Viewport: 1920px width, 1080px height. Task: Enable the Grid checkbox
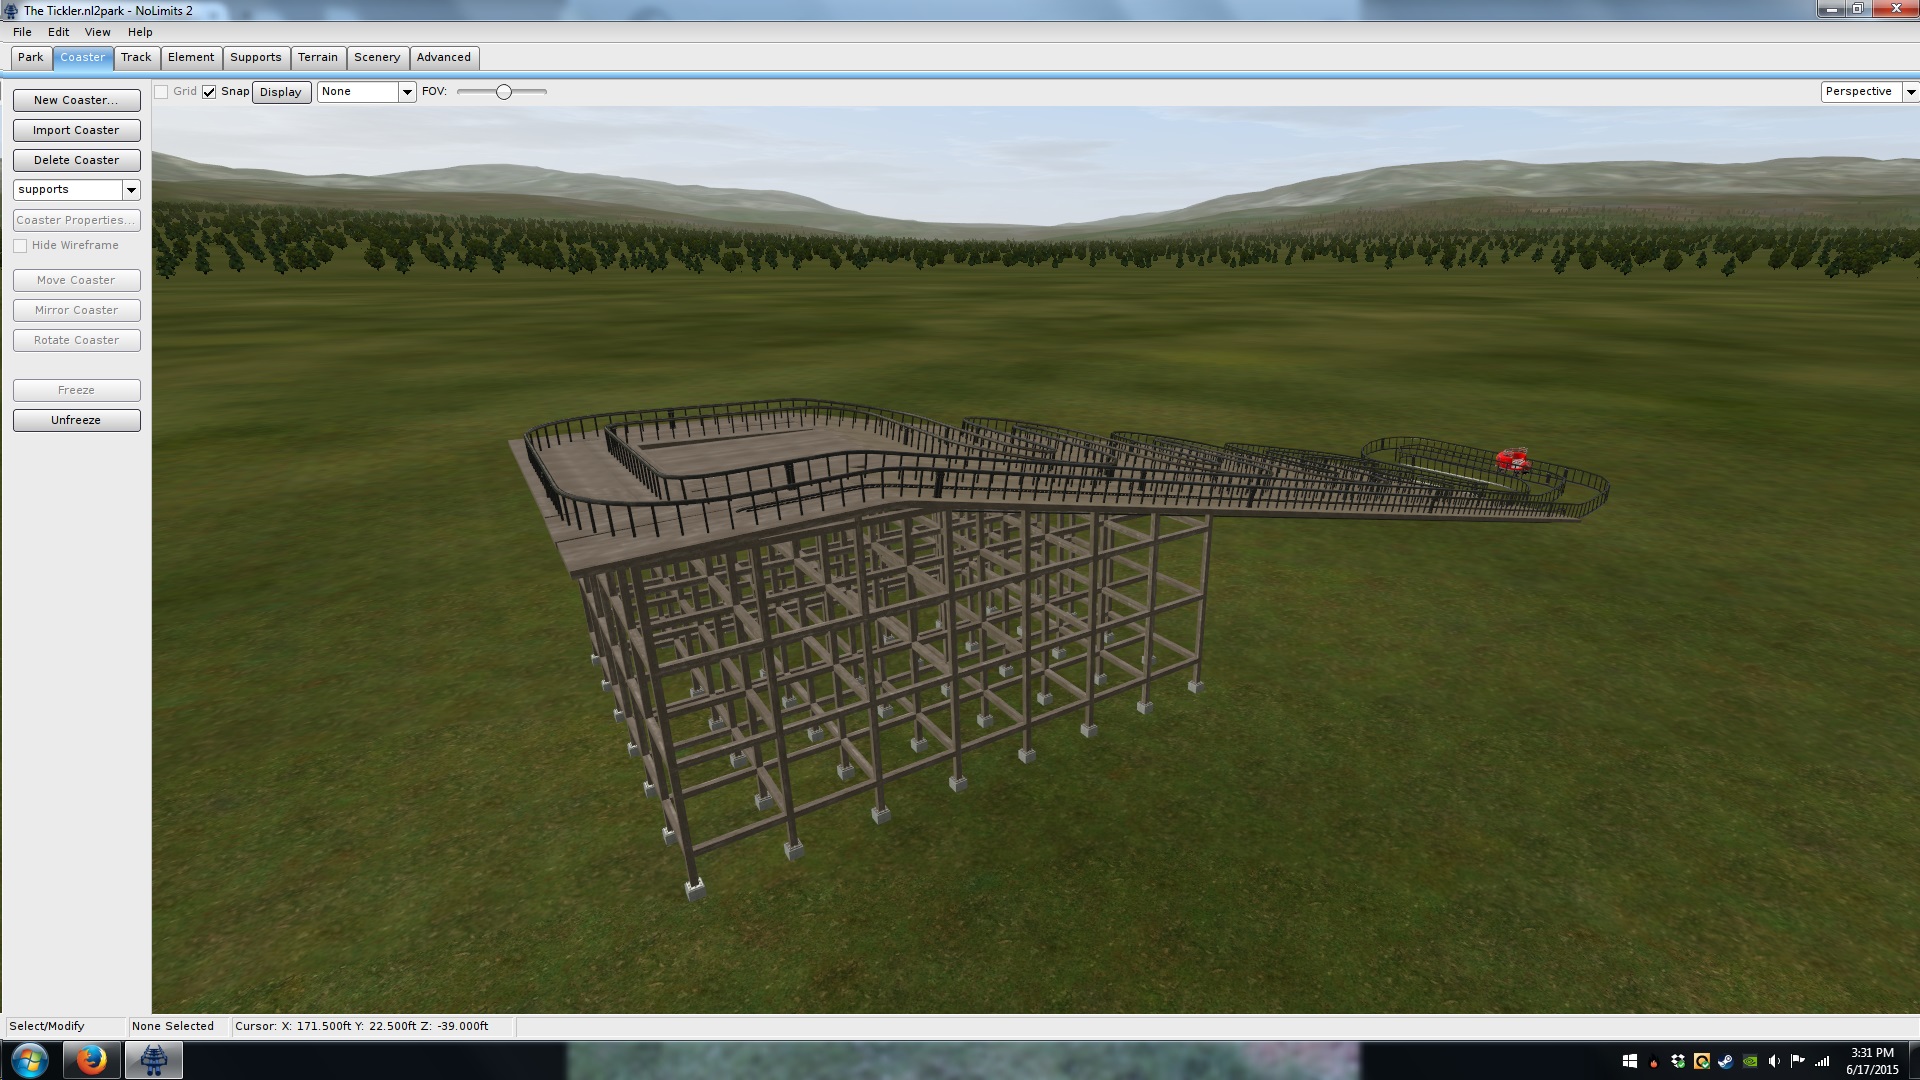pyautogui.click(x=161, y=92)
